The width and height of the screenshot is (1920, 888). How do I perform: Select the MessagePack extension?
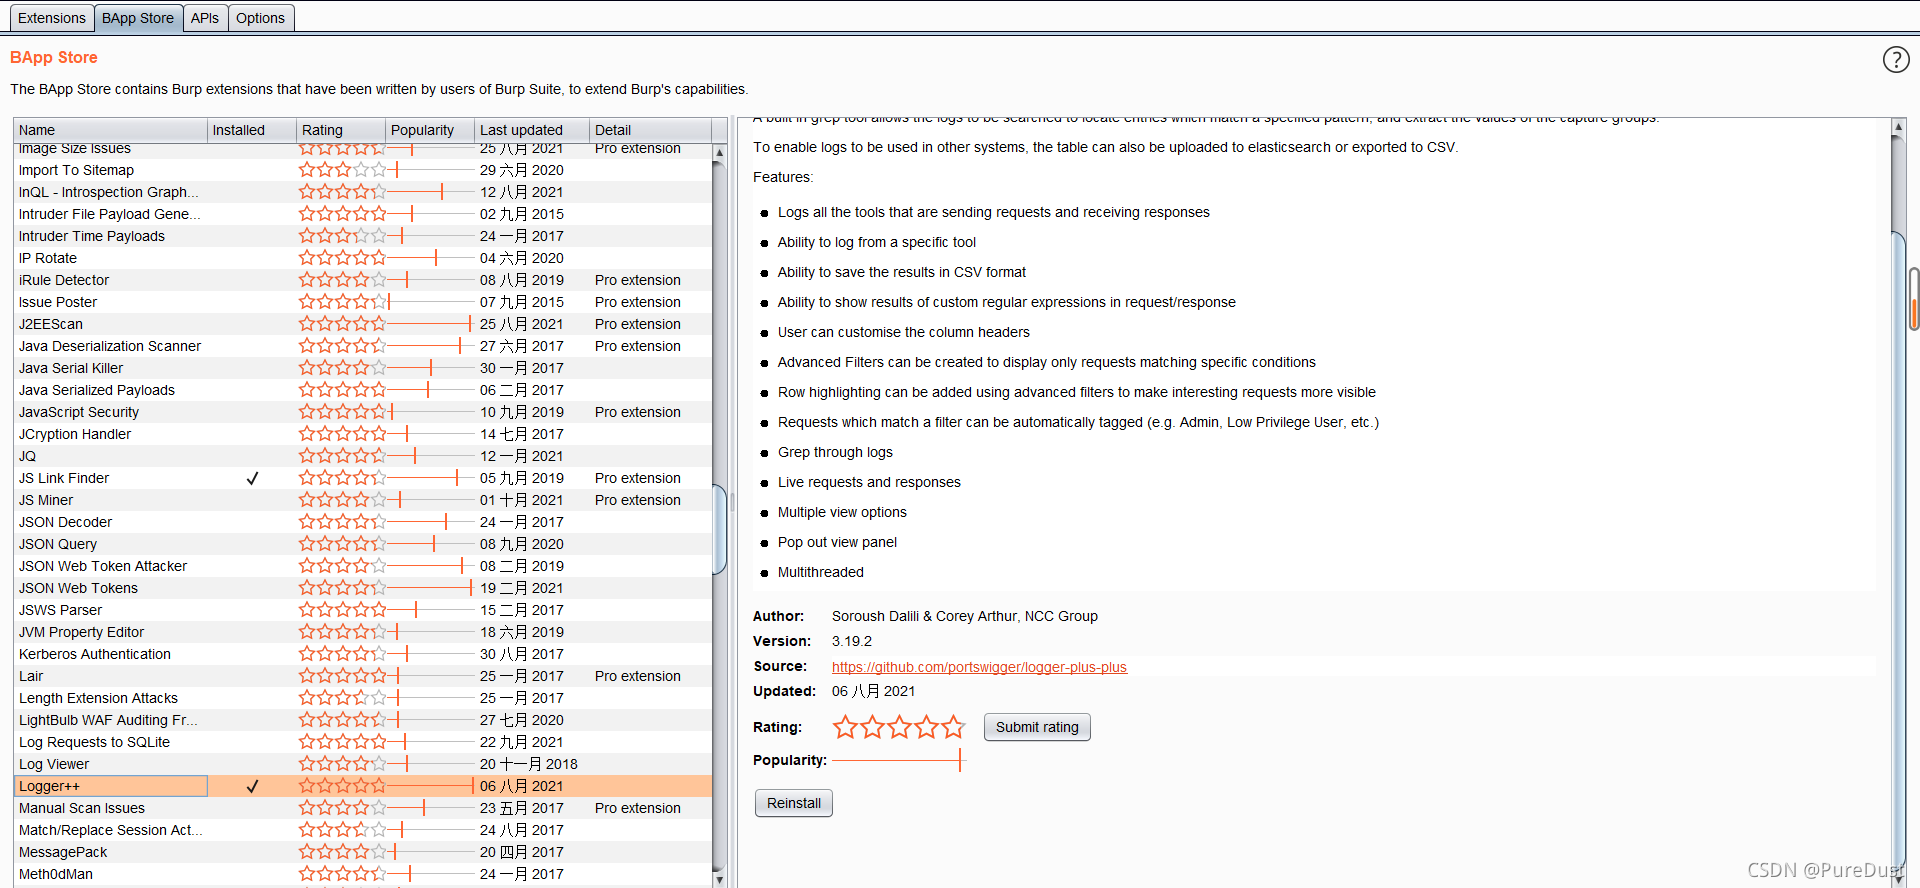coord(364,852)
